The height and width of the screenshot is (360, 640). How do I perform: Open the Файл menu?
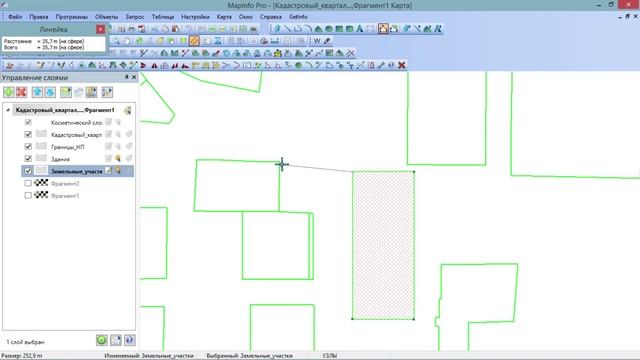tap(15, 17)
